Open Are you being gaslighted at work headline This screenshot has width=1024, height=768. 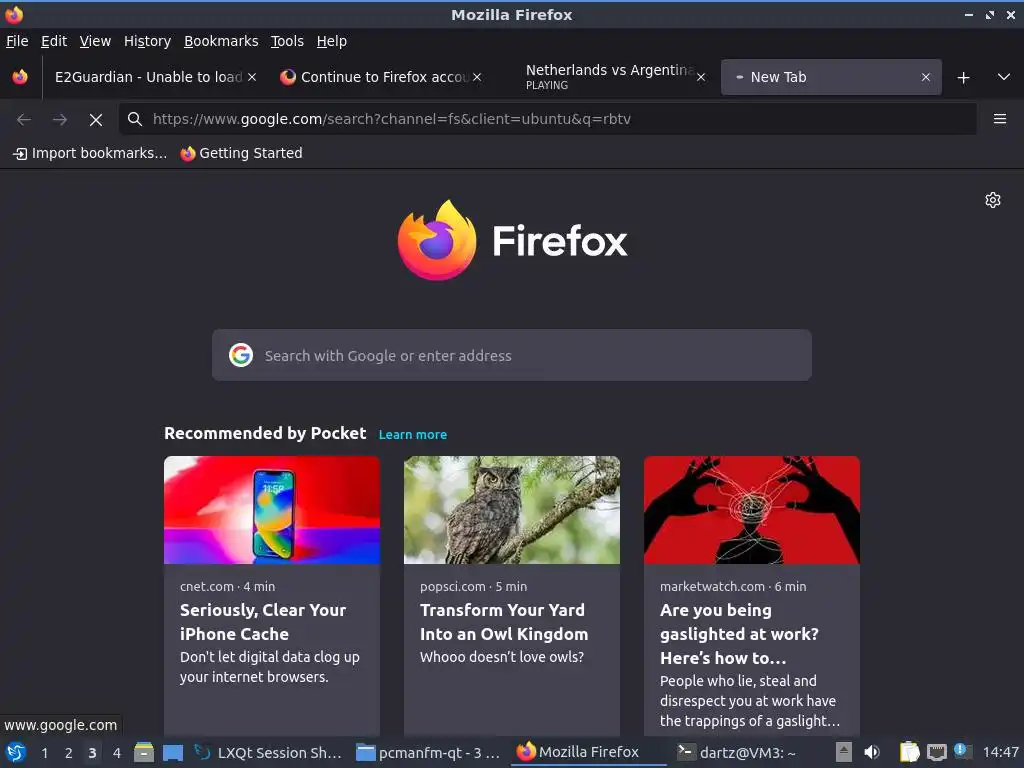pos(739,634)
